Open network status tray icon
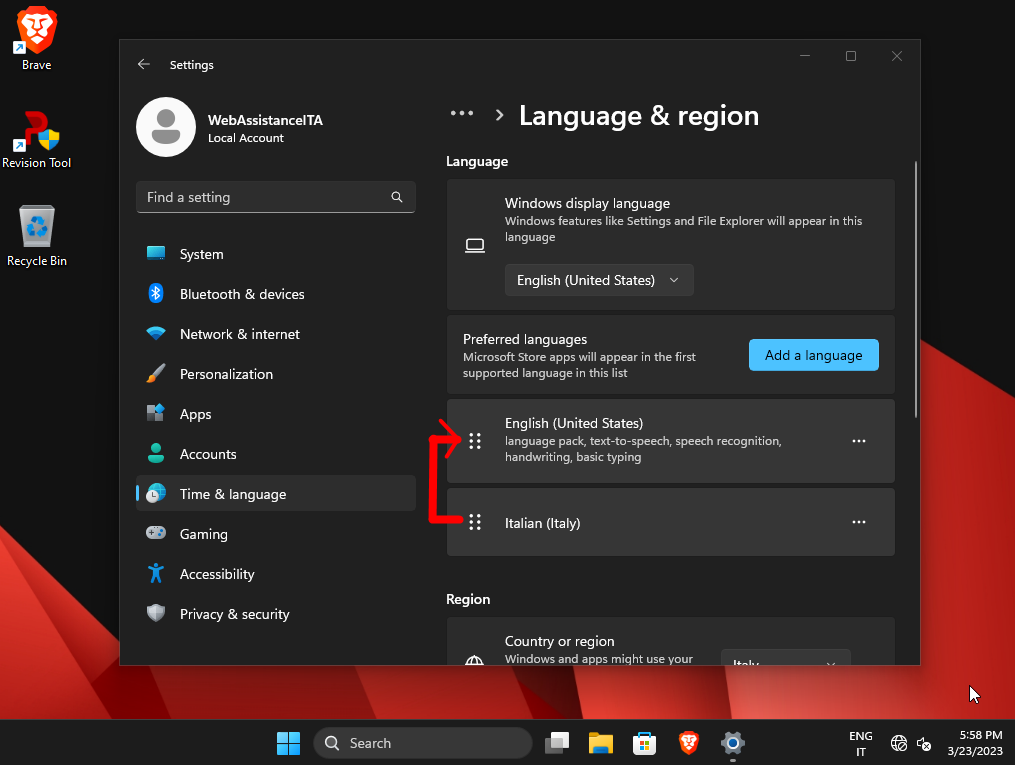This screenshot has height=765, width=1015. click(898, 744)
